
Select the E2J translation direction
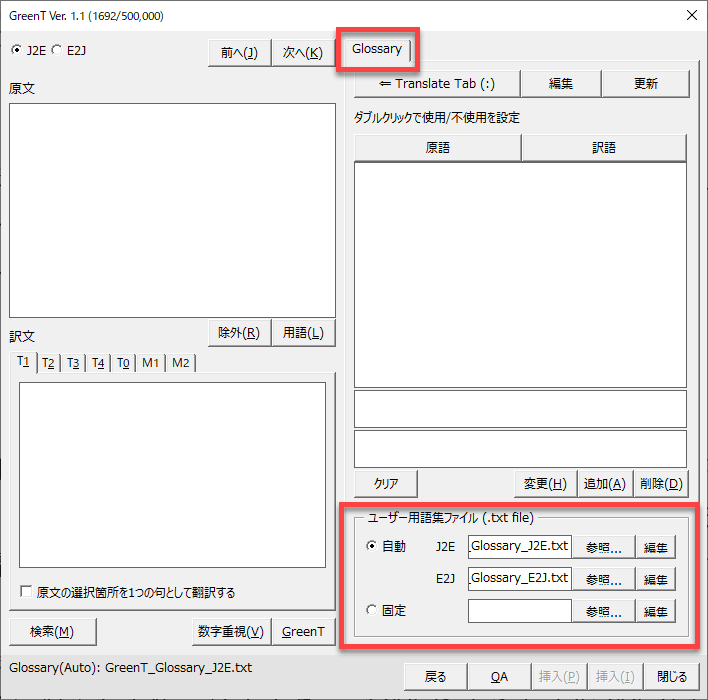click(57, 50)
